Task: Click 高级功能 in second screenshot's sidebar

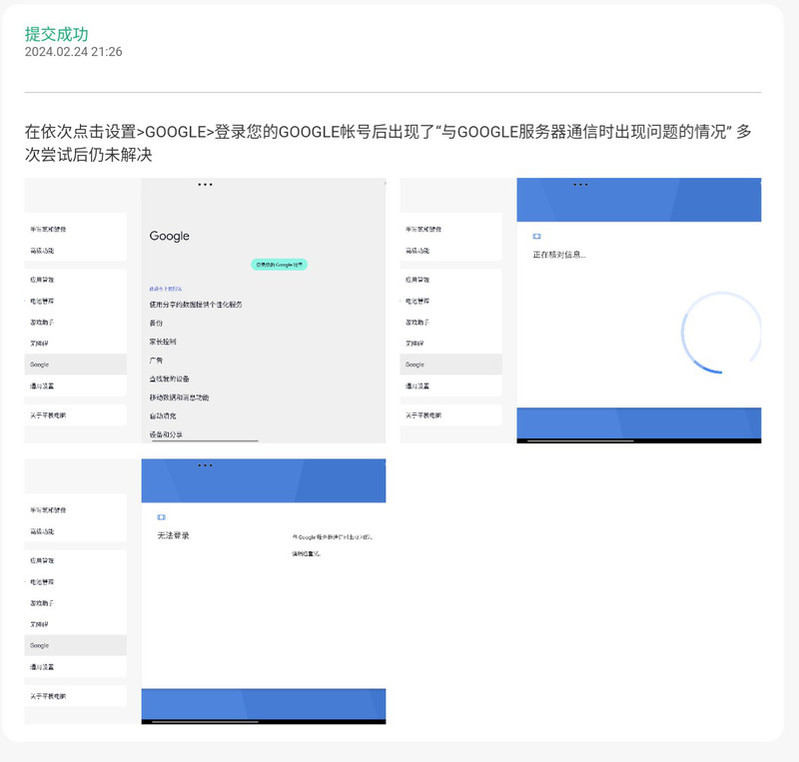Action: pyautogui.click(x=418, y=250)
